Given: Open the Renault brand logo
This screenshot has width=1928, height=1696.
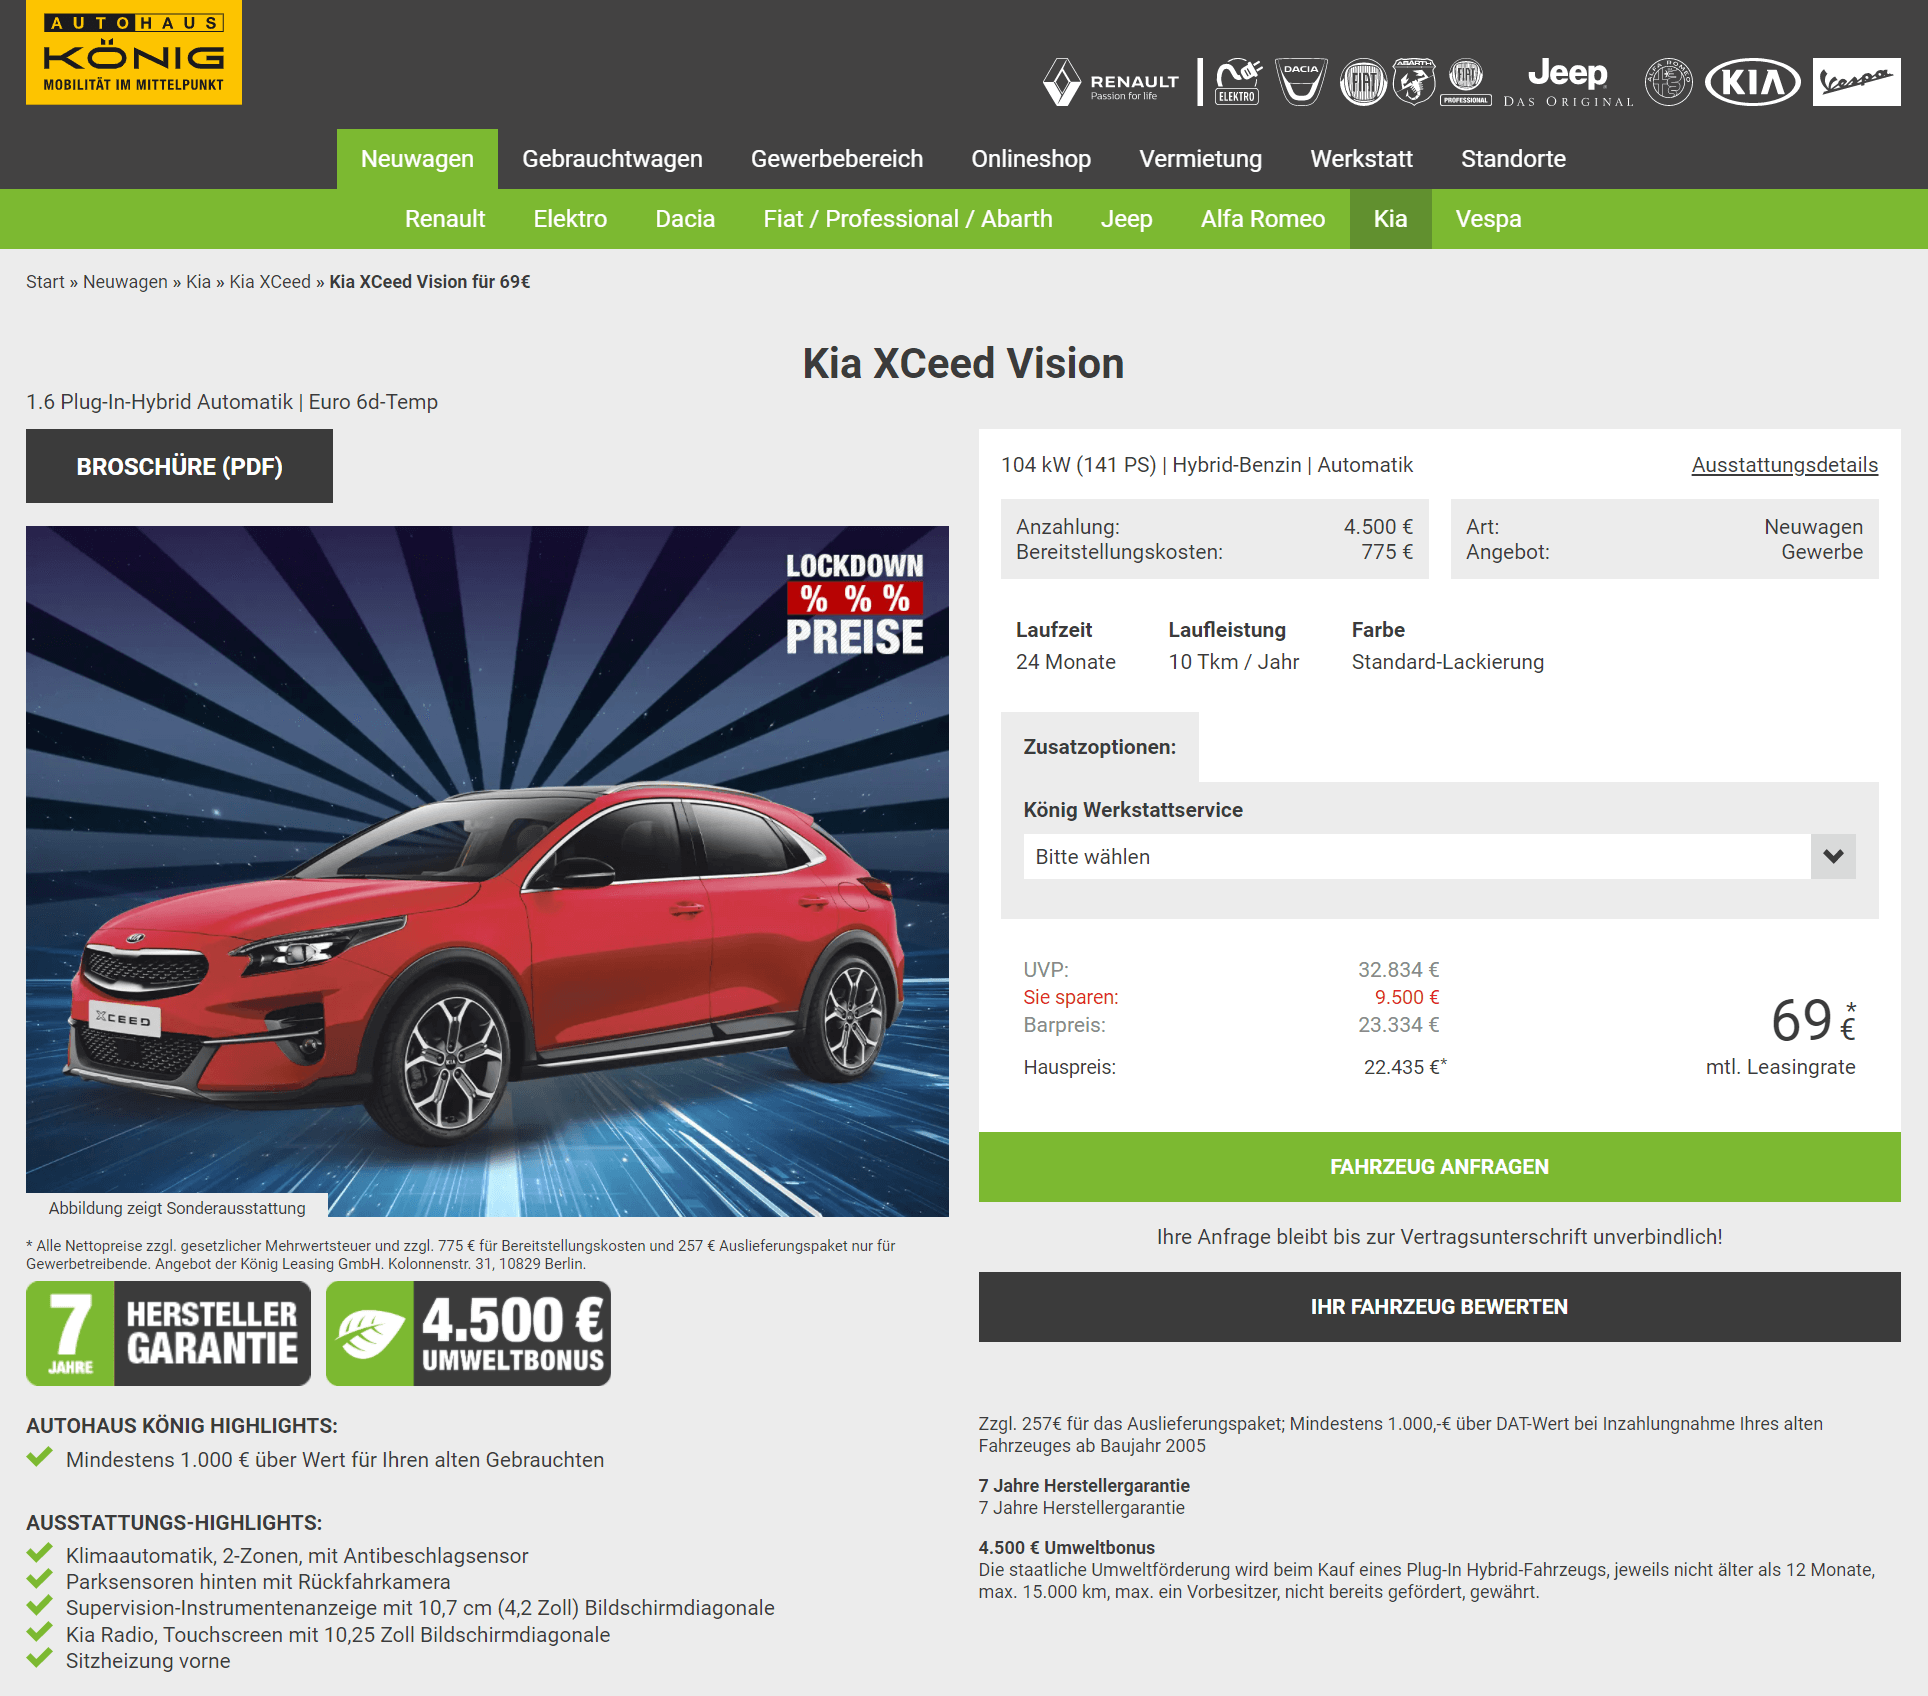Looking at the screenshot, I should point(1111,82).
